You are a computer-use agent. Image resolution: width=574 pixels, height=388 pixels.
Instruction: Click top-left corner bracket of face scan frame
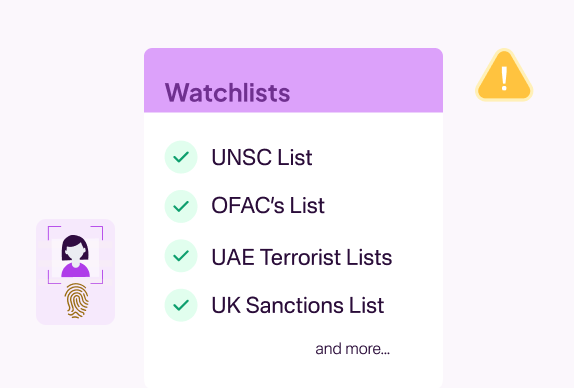53,232
